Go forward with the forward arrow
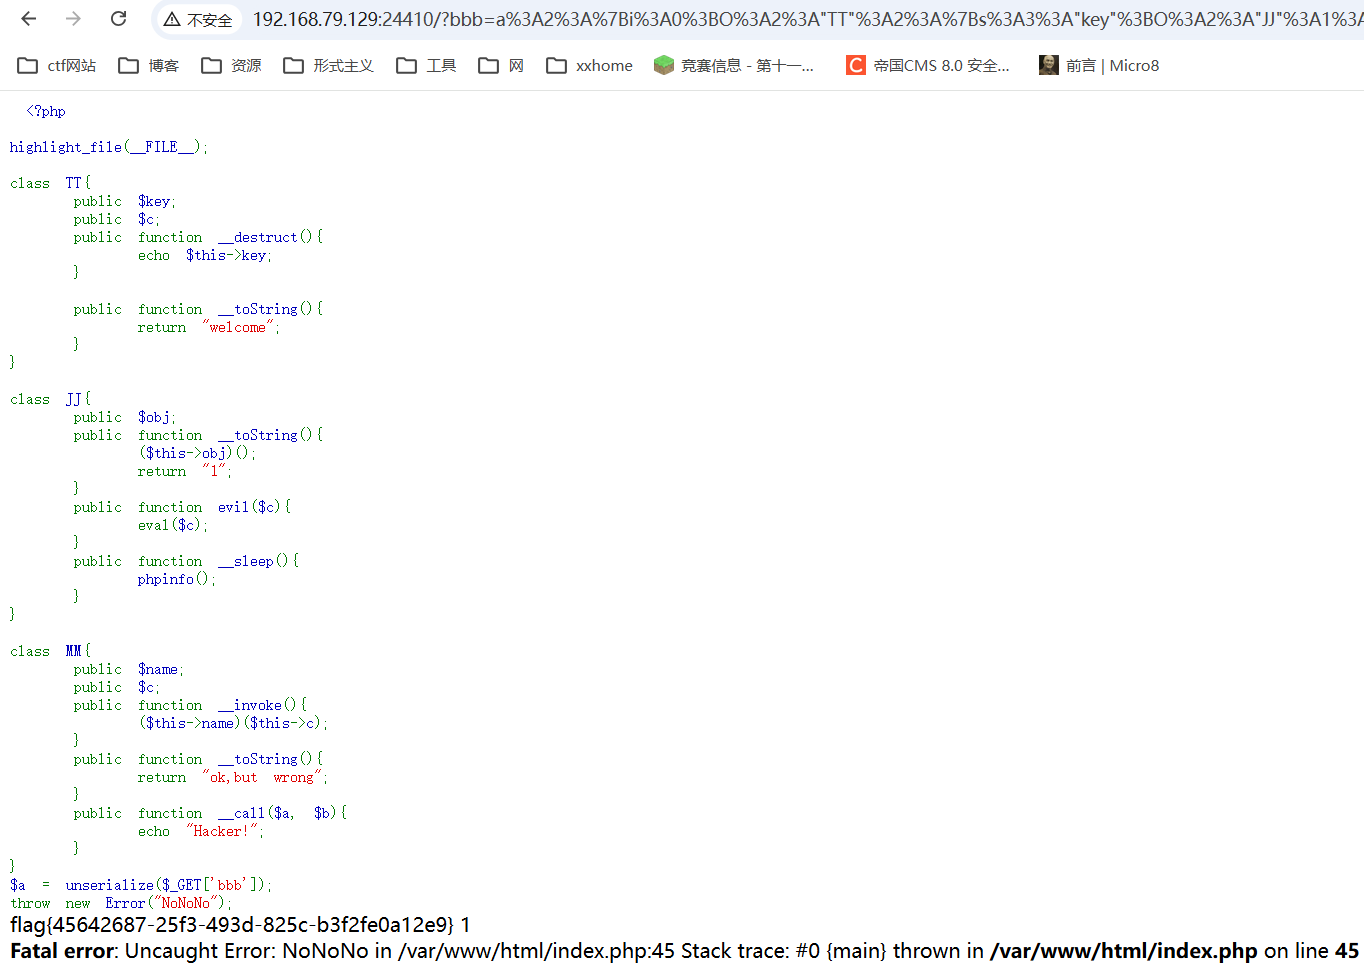 coord(73,19)
